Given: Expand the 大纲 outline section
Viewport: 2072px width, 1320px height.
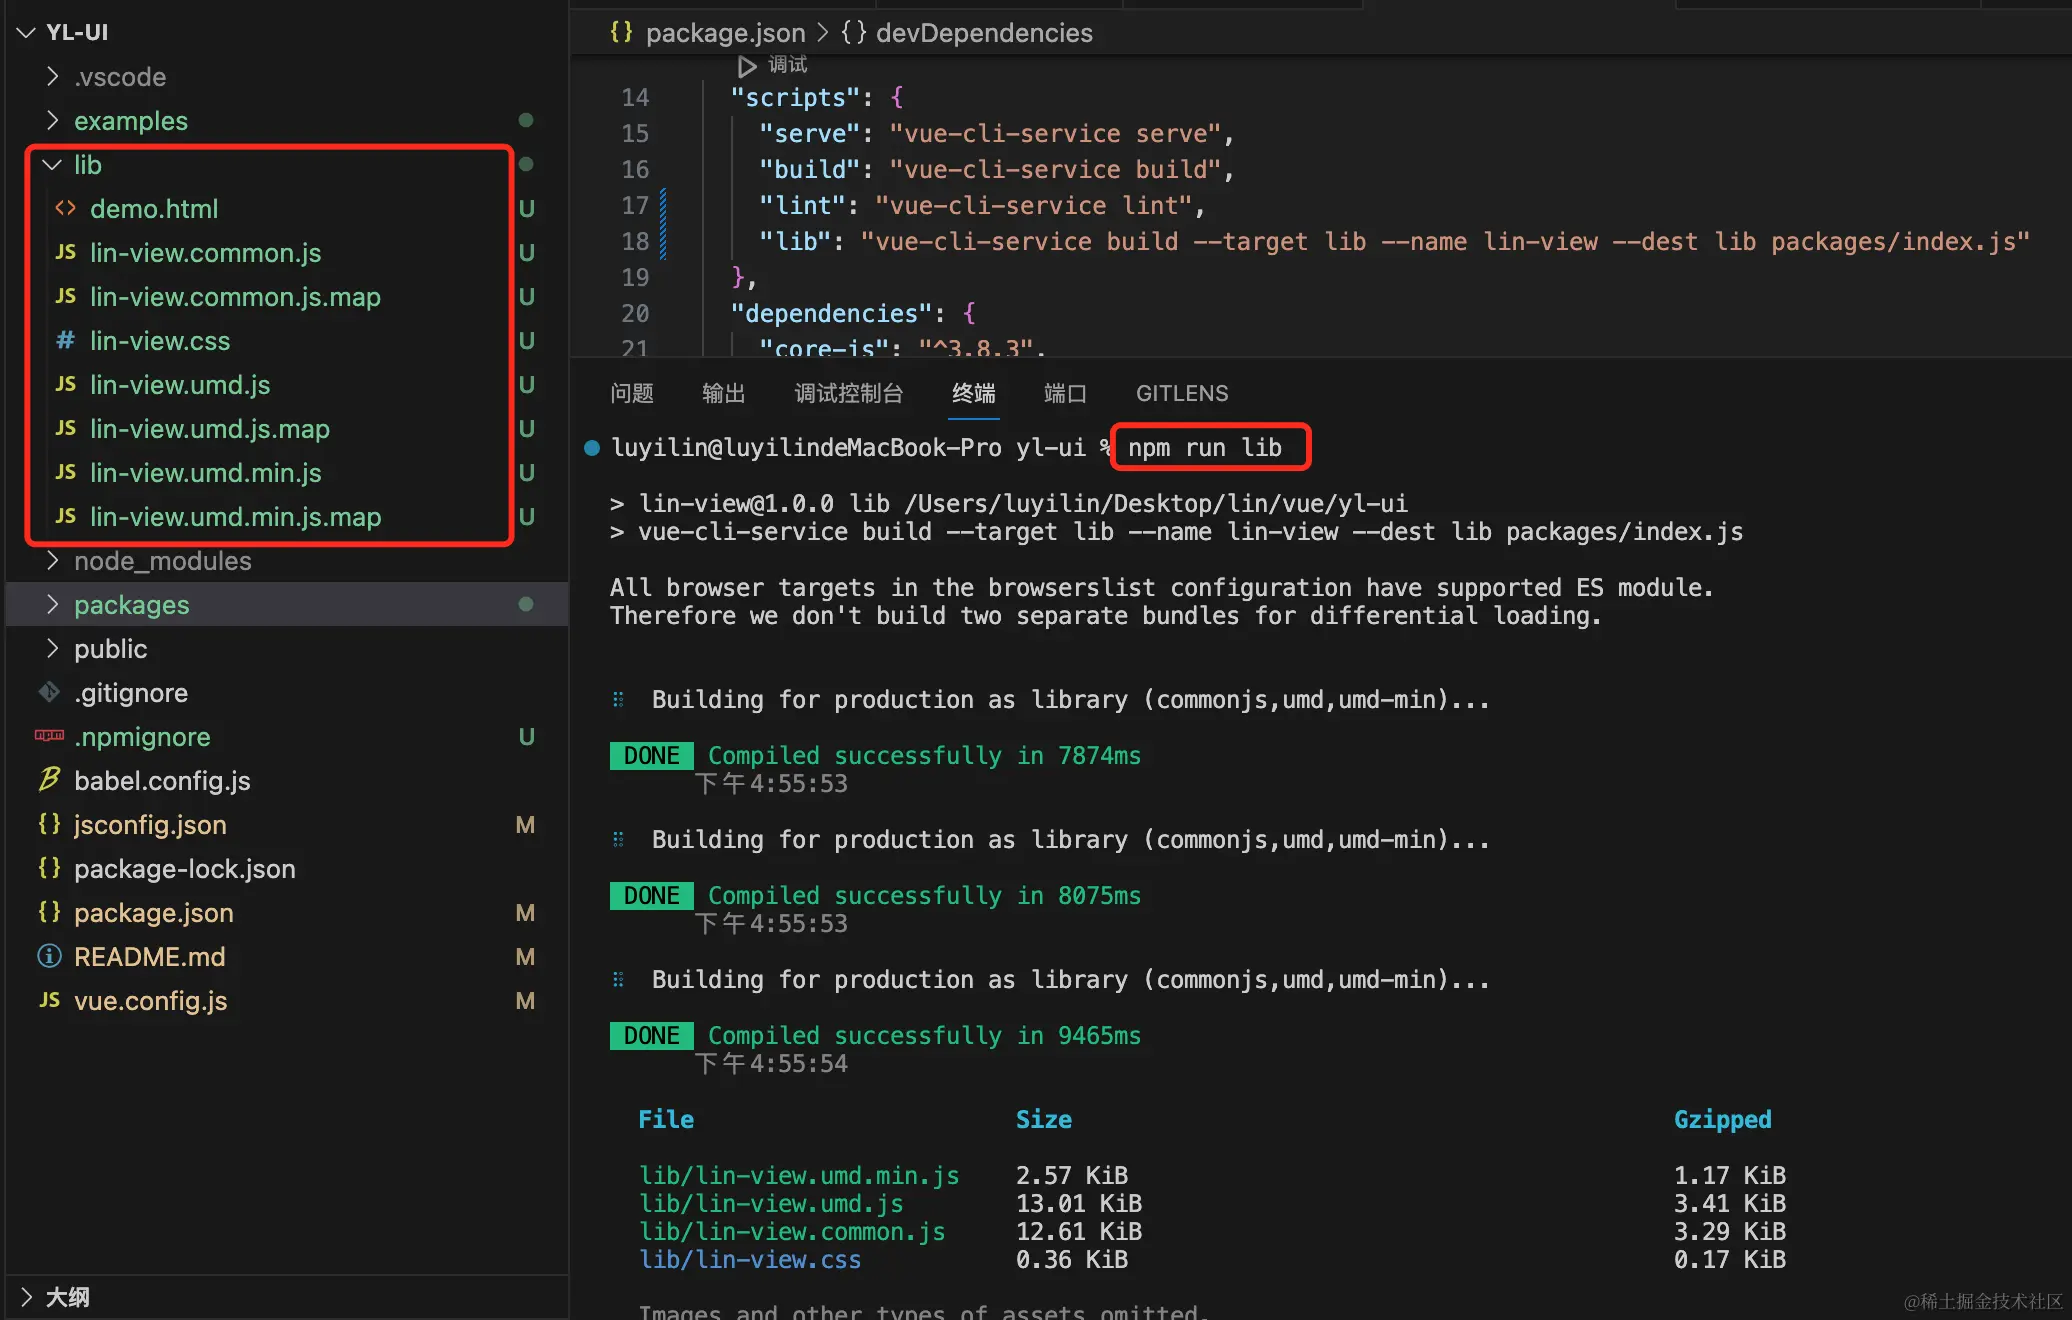Looking at the screenshot, I should click(27, 1297).
